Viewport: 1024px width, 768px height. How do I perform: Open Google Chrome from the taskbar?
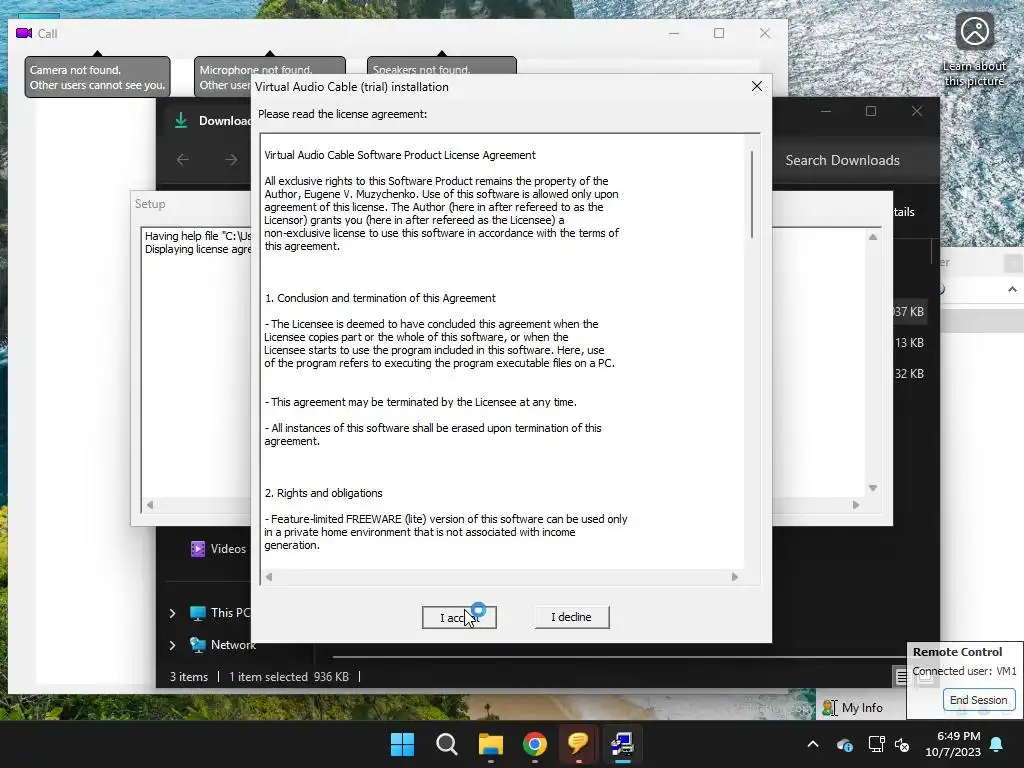coord(534,744)
